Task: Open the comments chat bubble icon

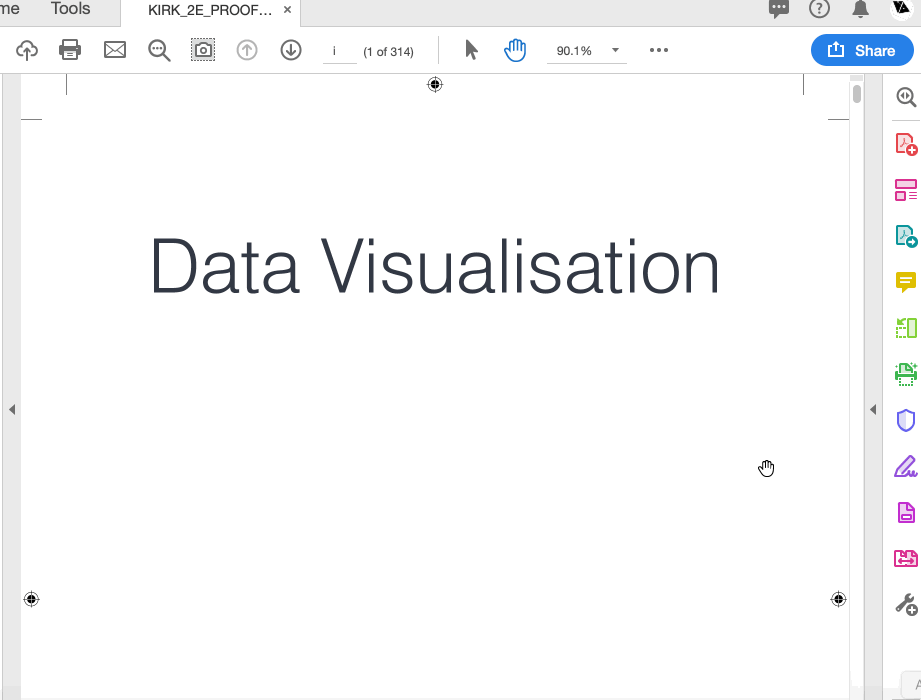Action: (779, 9)
